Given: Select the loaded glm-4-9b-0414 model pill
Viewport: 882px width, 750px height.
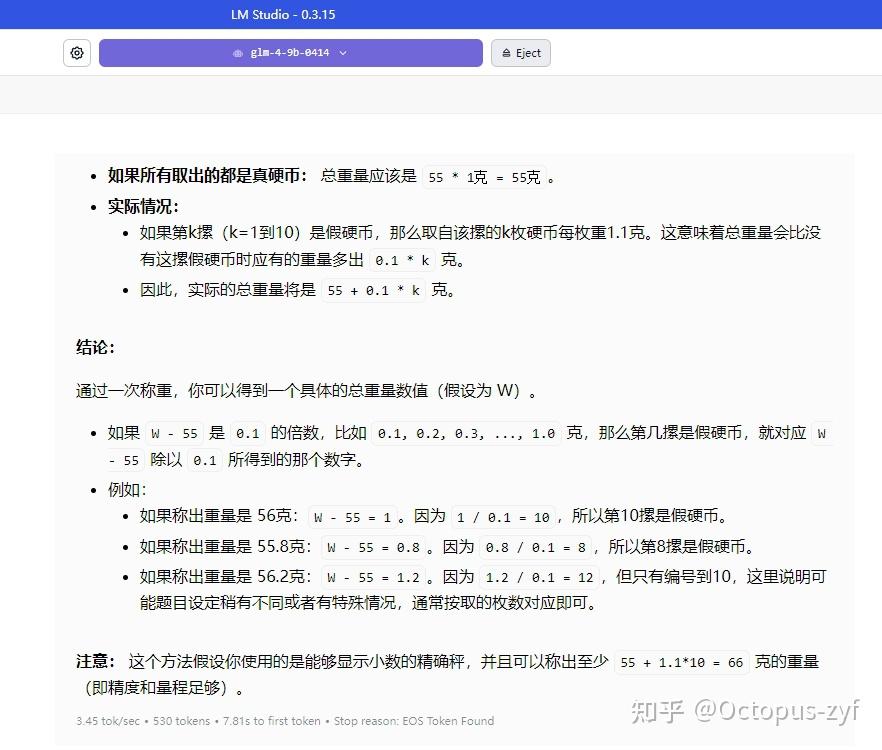Looking at the screenshot, I should tap(290, 53).
